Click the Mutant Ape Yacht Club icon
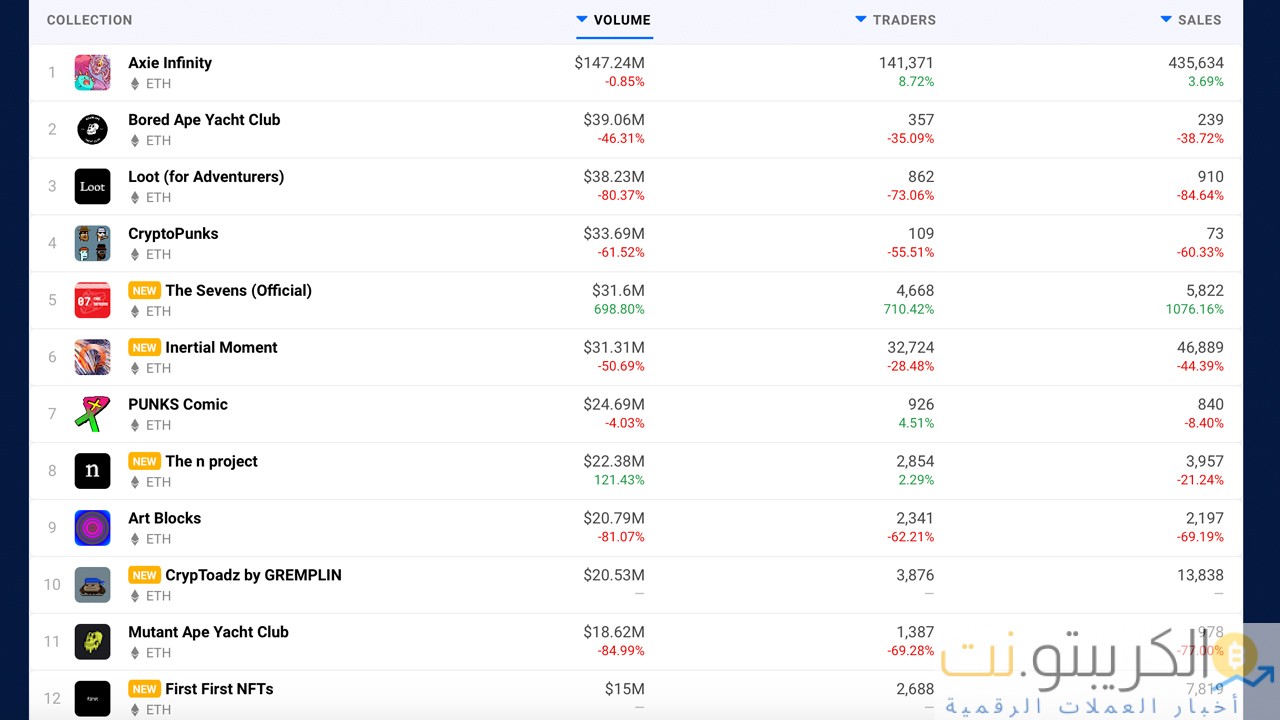Image resolution: width=1280 pixels, height=720 pixels. coord(92,642)
